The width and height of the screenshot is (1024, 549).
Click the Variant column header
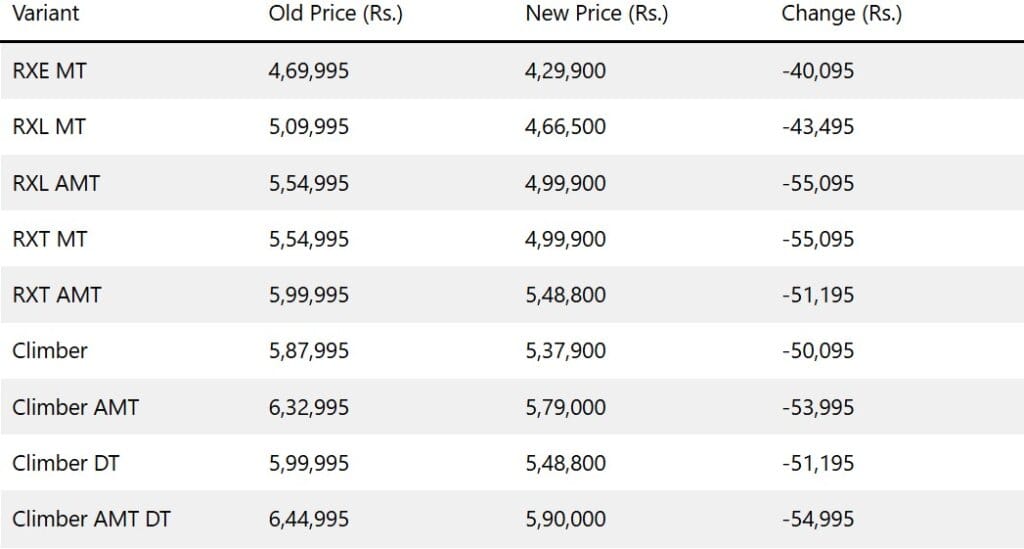coord(46,13)
